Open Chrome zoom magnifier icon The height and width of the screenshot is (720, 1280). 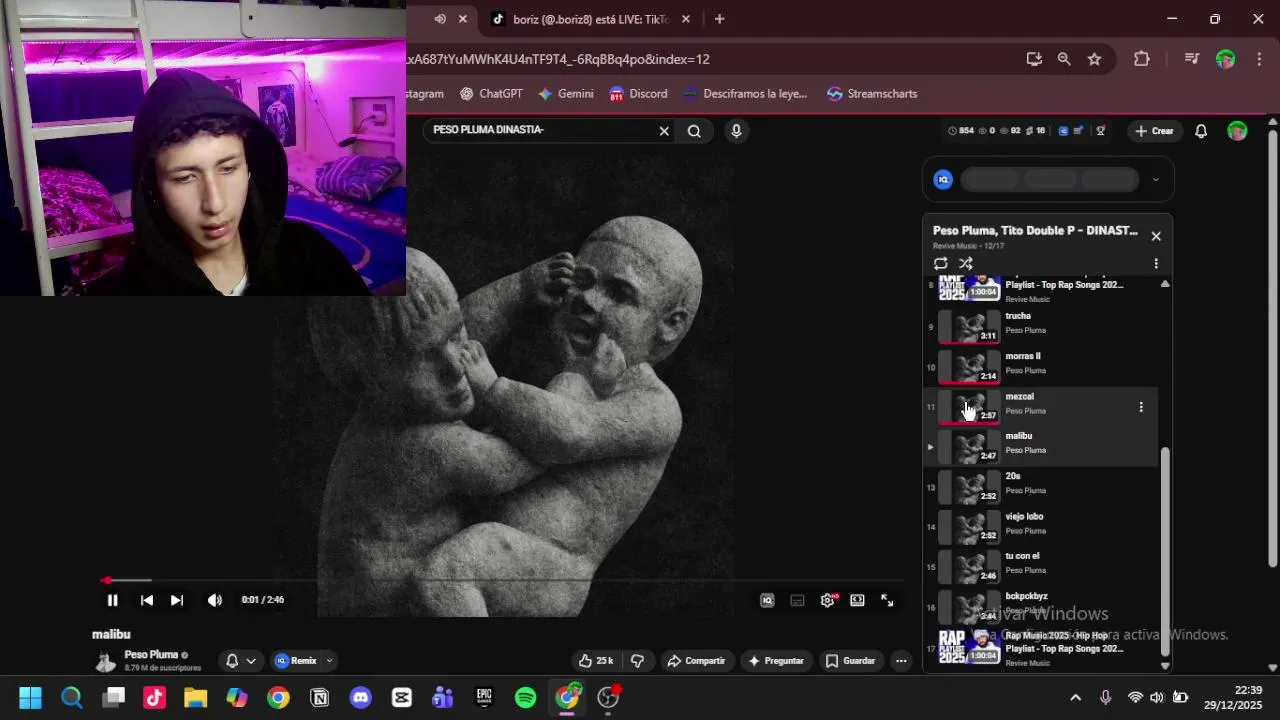(1064, 59)
